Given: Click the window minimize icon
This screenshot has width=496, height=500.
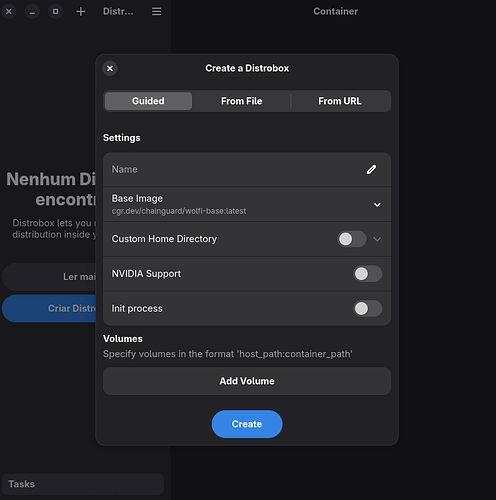Looking at the screenshot, I should [32, 12].
